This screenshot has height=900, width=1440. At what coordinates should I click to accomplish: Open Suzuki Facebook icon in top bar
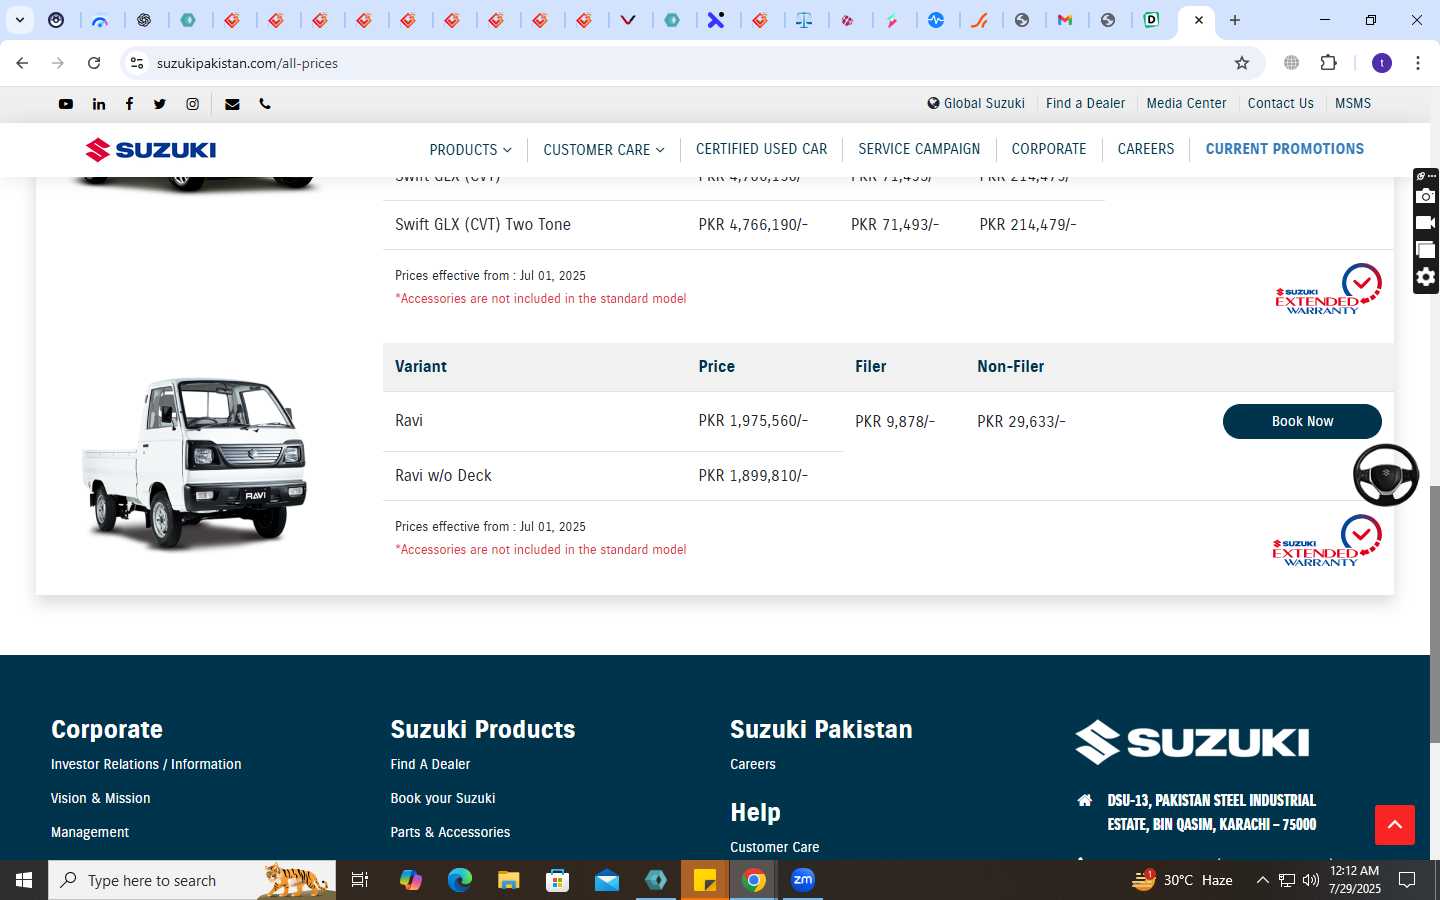coord(129,104)
